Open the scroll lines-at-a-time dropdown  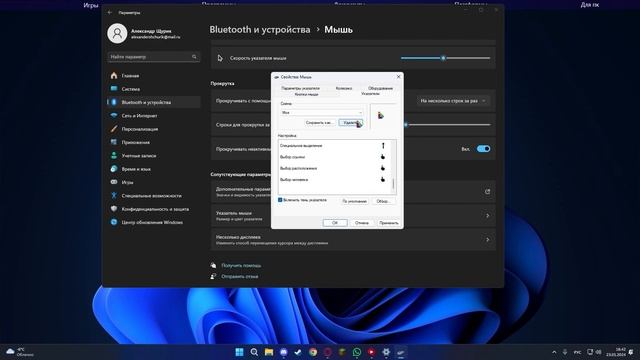tap(453, 100)
